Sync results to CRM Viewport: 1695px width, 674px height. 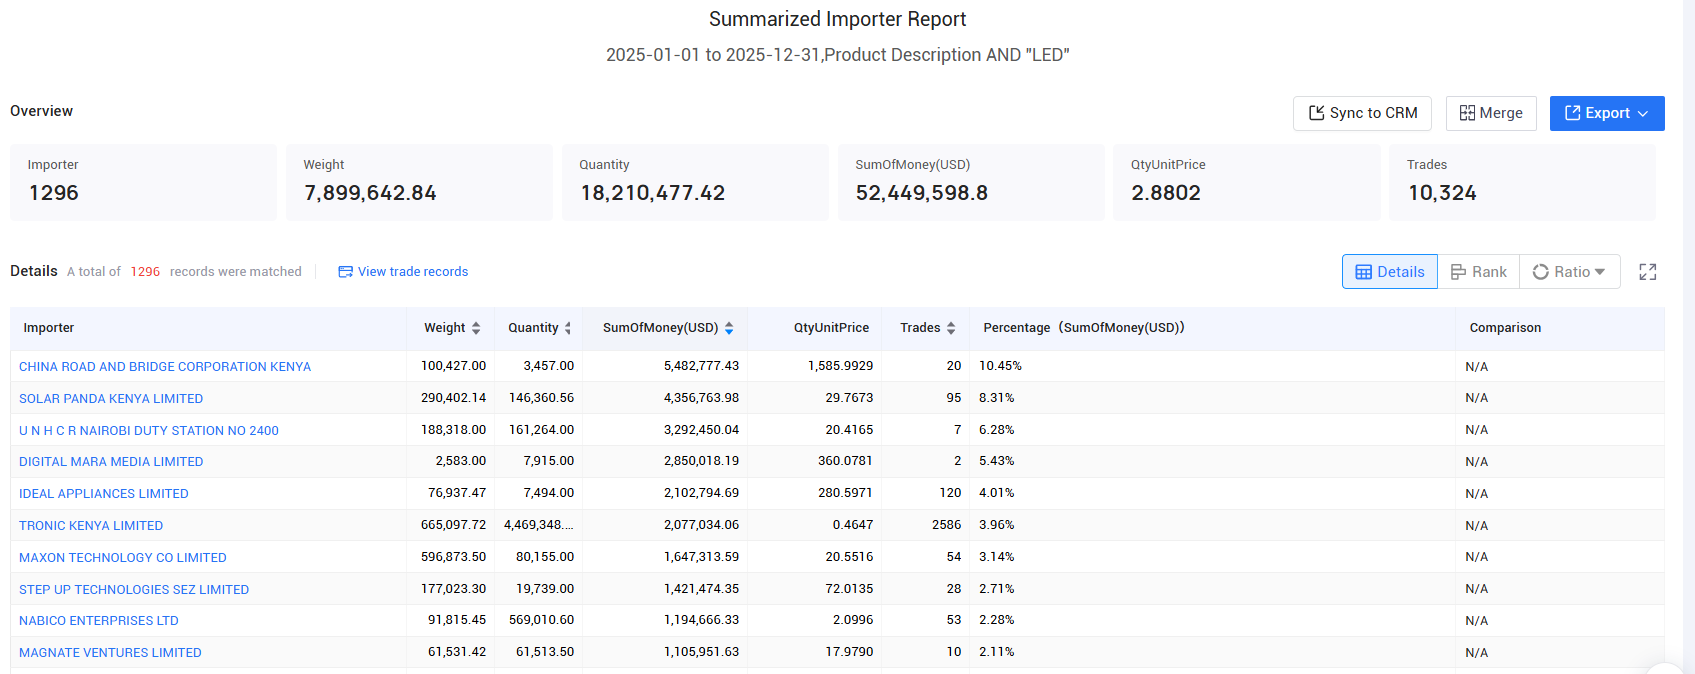[x=1362, y=113]
